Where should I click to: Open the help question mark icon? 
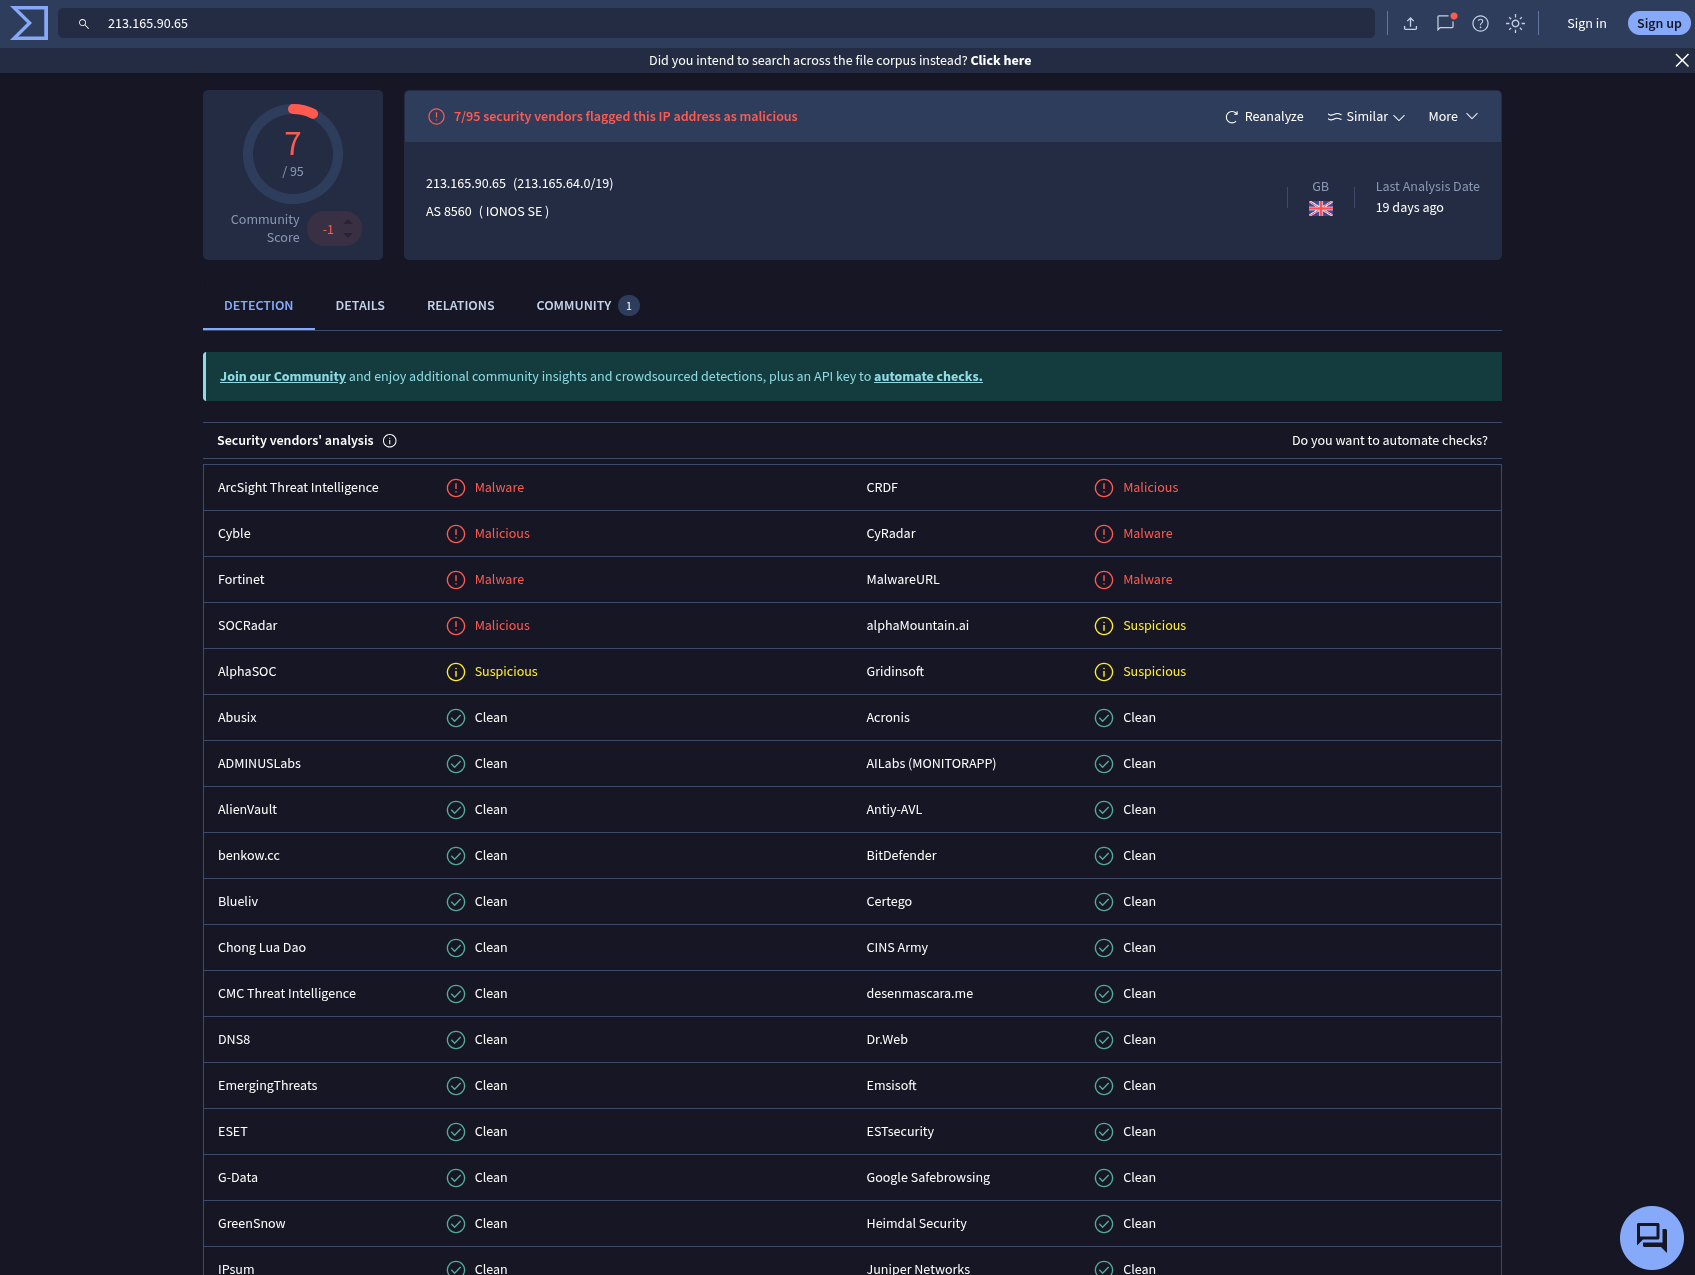coord(1480,23)
